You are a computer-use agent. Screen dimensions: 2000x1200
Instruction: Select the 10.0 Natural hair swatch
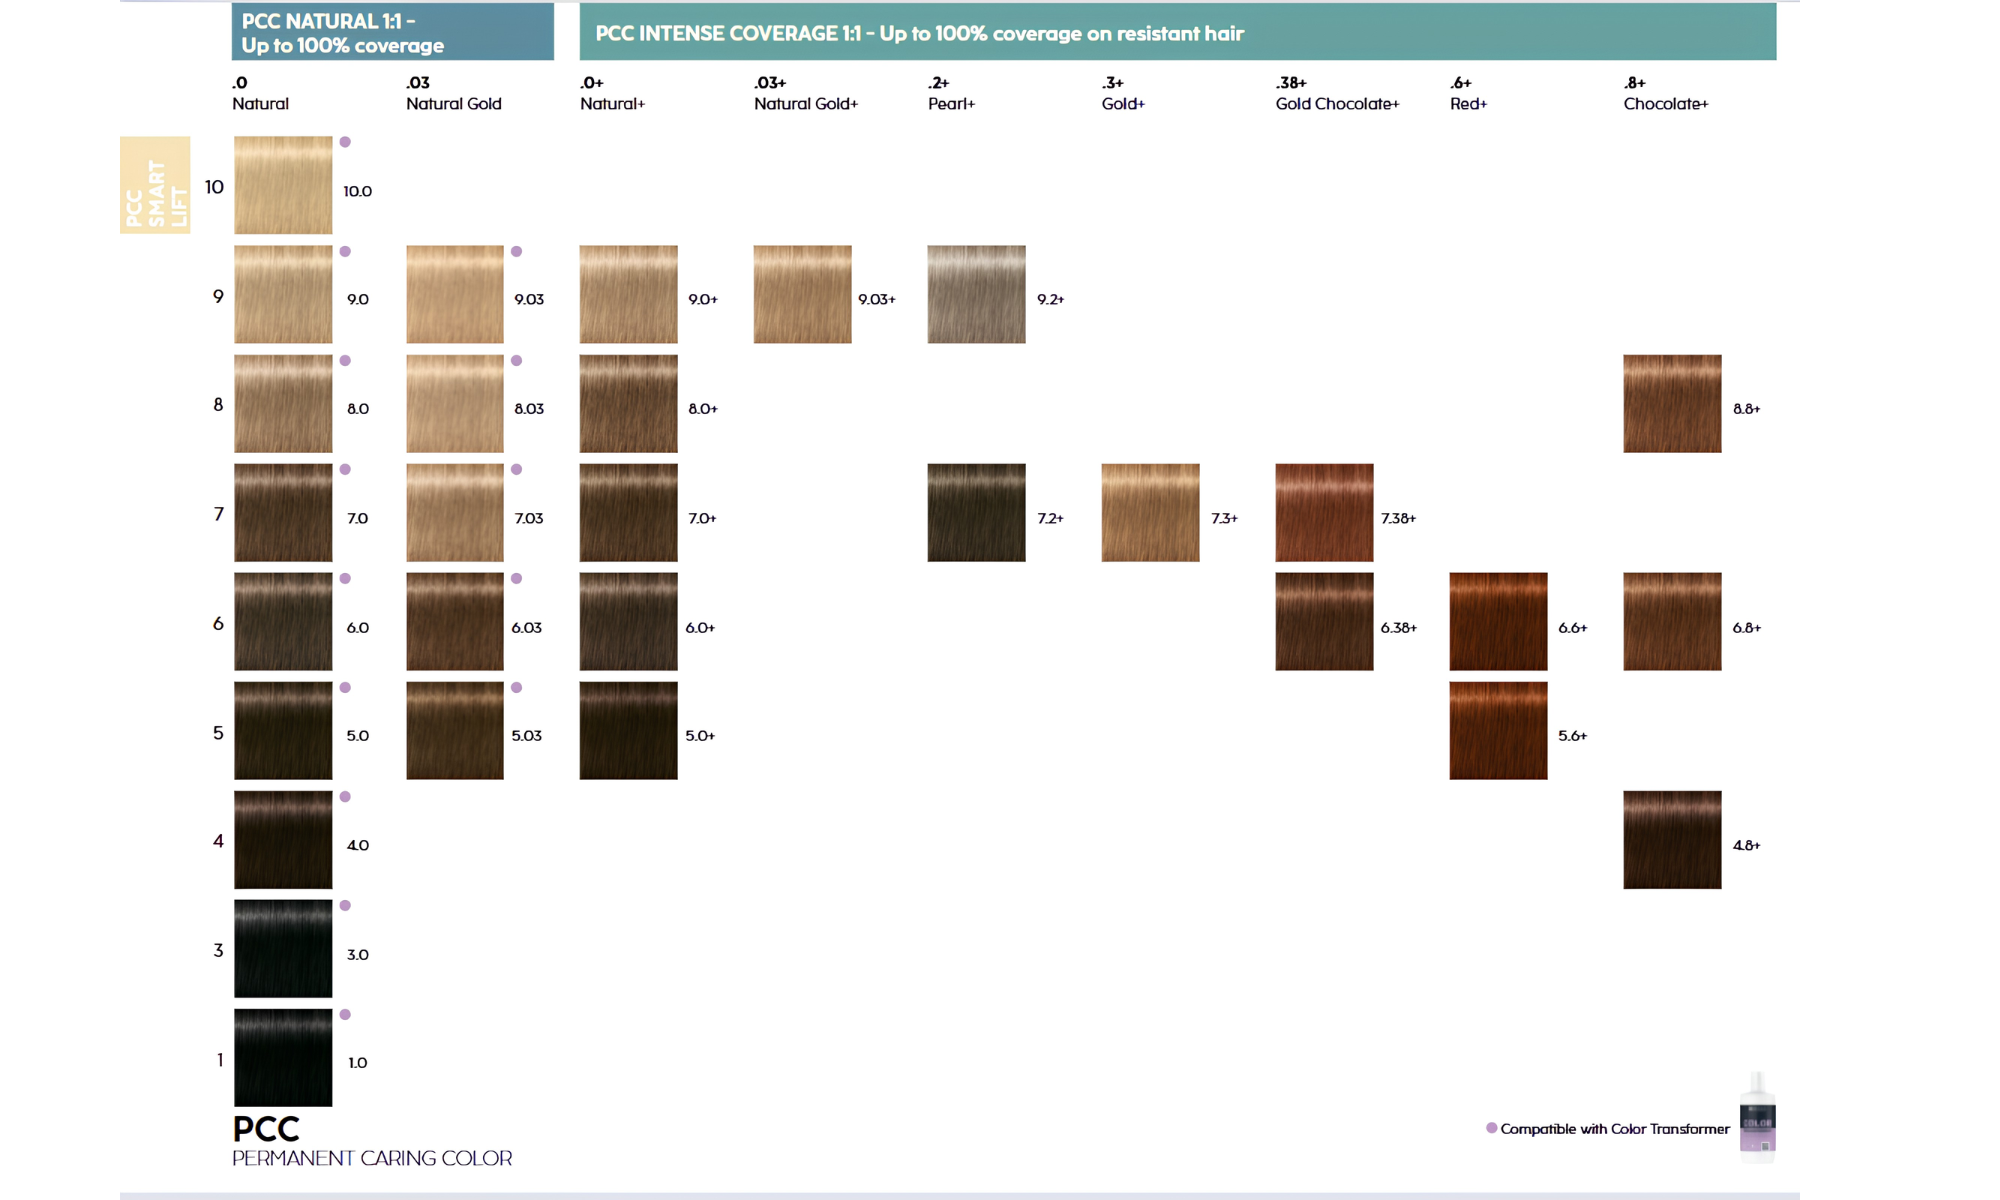283,185
